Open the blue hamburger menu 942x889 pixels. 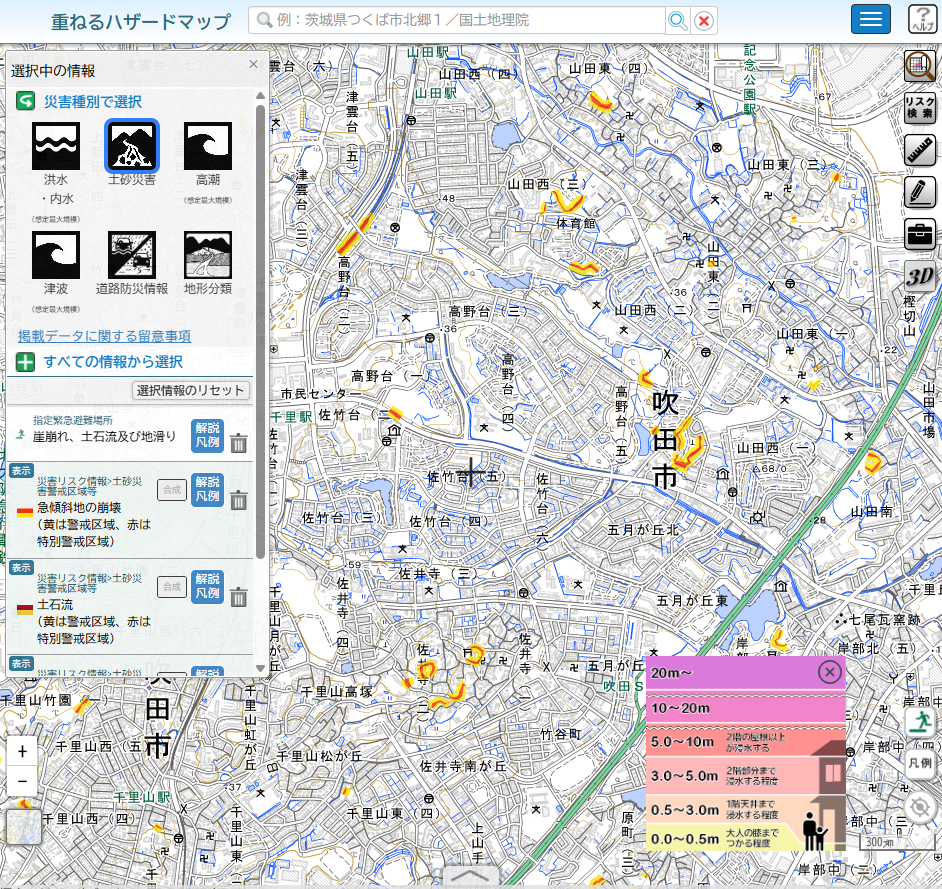click(x=870, y=20)
